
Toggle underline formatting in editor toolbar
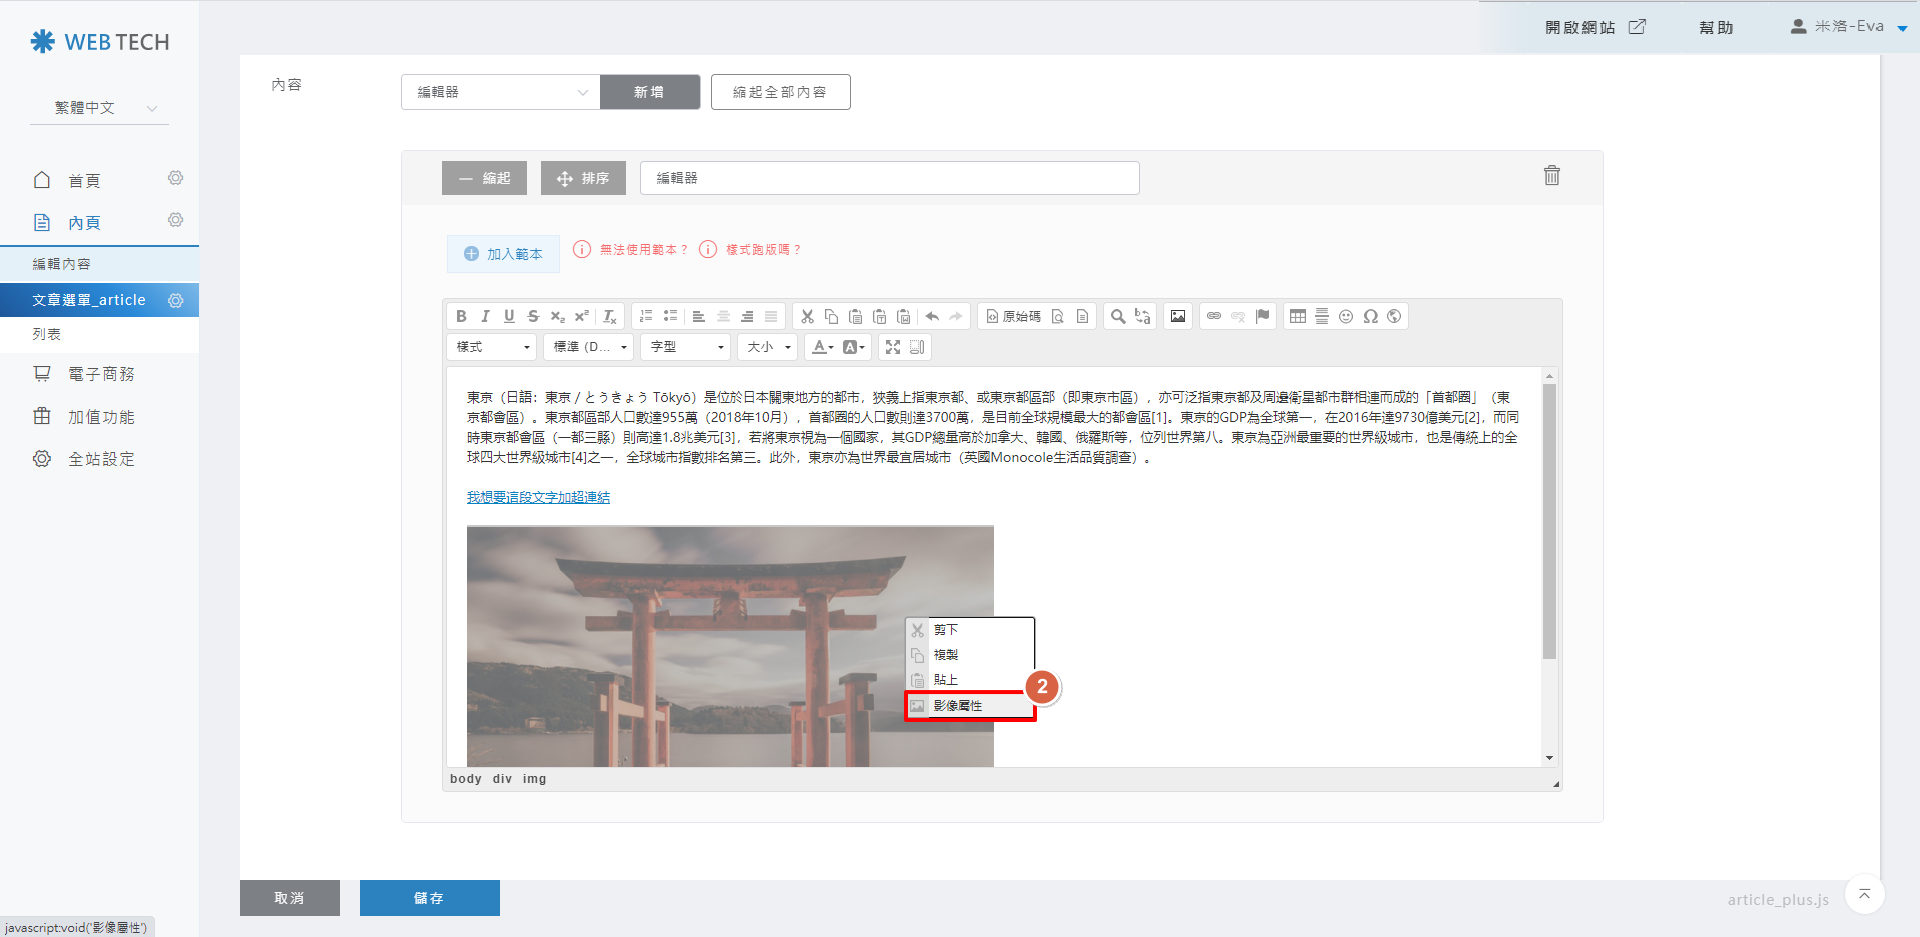tap(509, 316)
